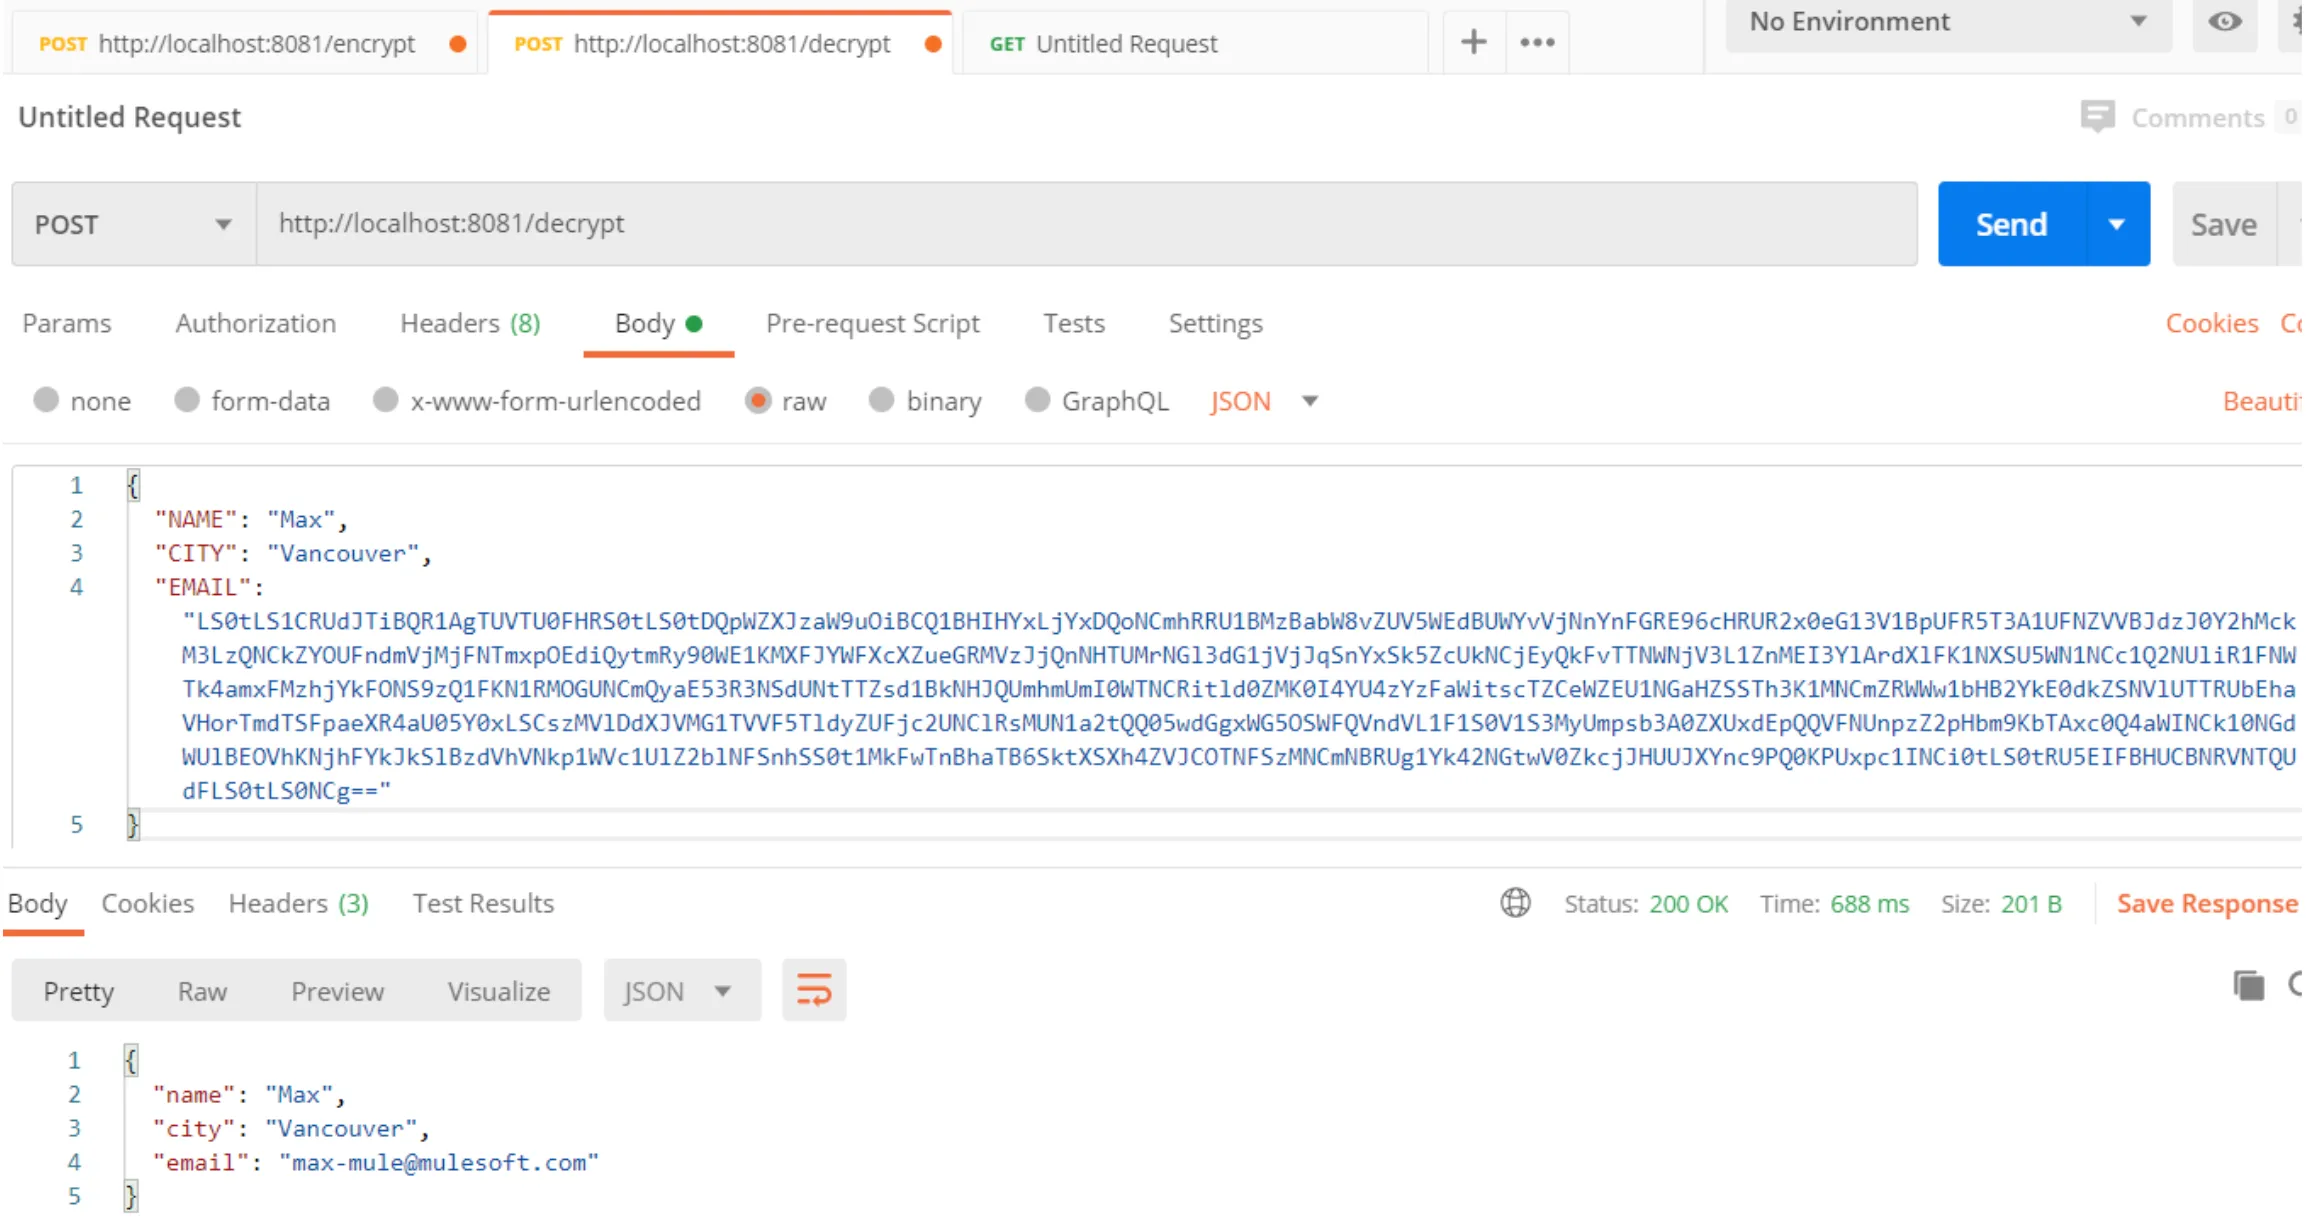Screen dimensions: 2306x1228
Task: Open a new request tab with plus icon
Action: [x=1473, y=42]
